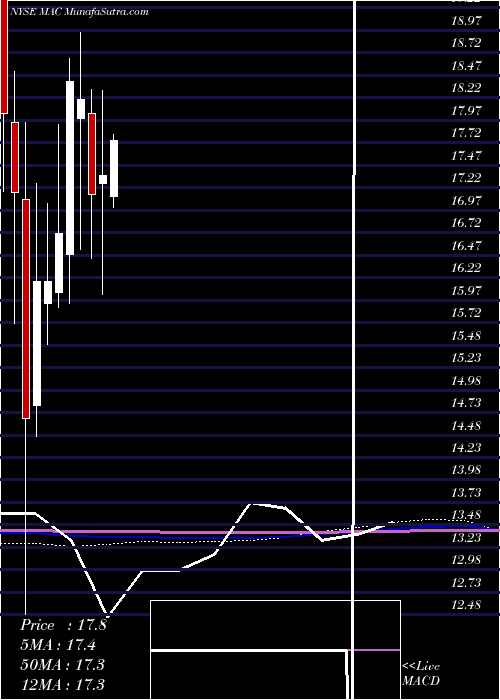Click the 14.23 price axis label

[466, 448]
